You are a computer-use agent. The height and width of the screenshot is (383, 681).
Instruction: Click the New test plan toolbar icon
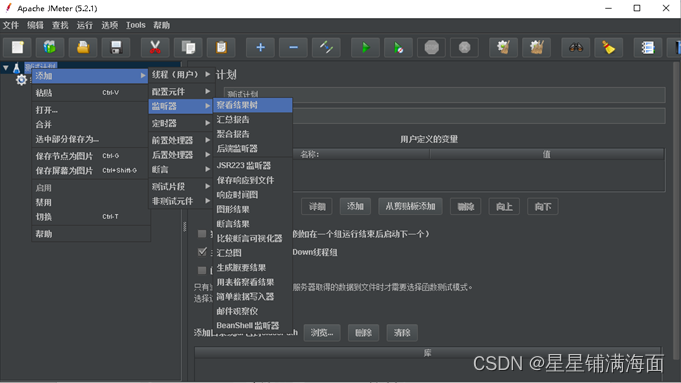[x=17, y=47]
